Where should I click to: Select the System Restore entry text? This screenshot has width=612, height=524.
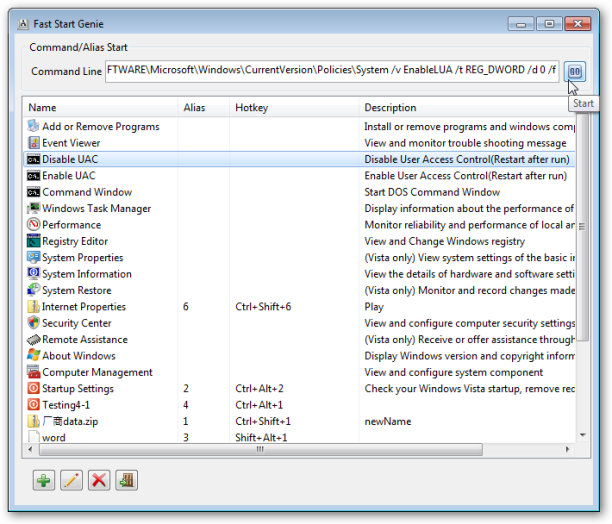click(76, 291)
